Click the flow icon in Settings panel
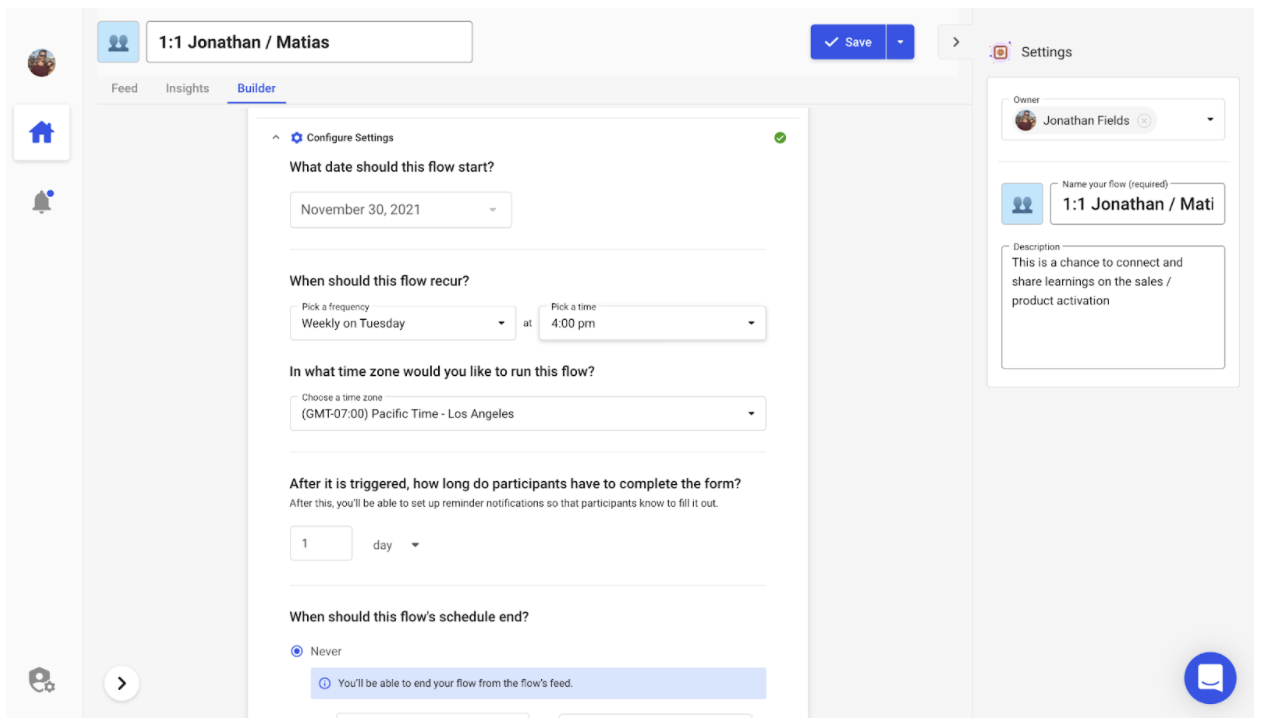The image size is (1262, 722). coord(1022,204)
